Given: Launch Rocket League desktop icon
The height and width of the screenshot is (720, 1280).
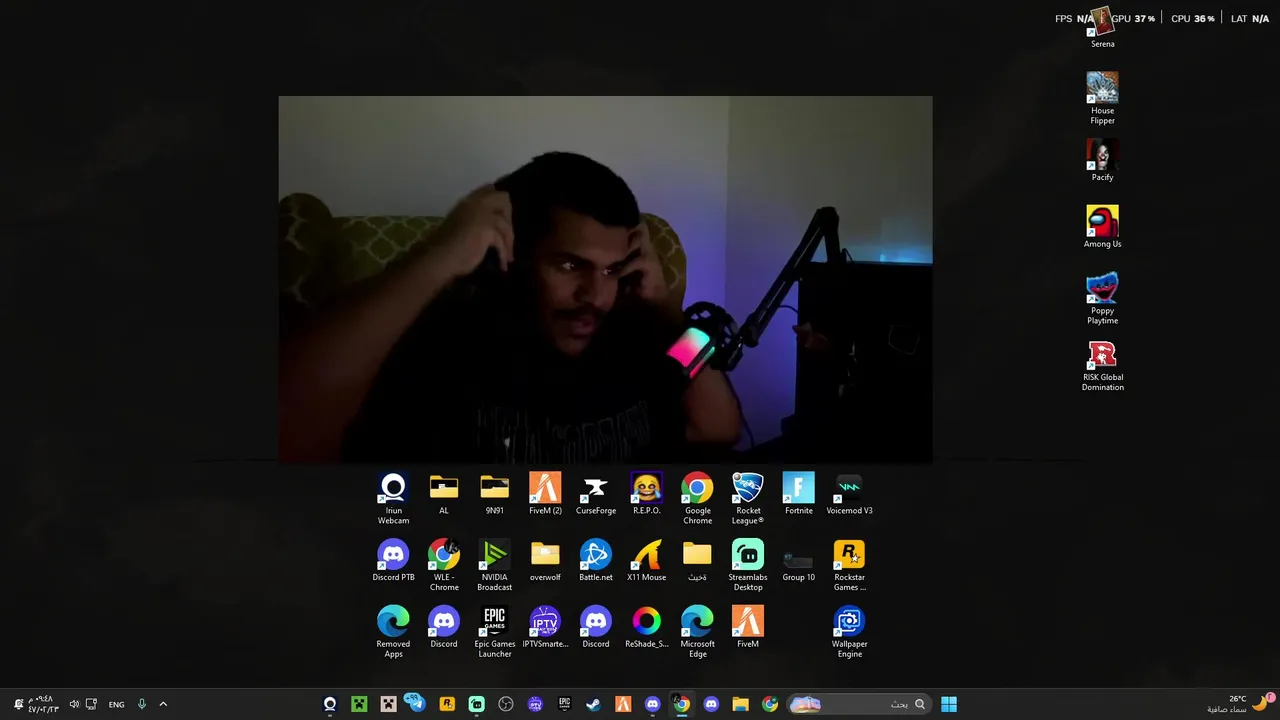Looking at the screenshot, I should (748, 498).
